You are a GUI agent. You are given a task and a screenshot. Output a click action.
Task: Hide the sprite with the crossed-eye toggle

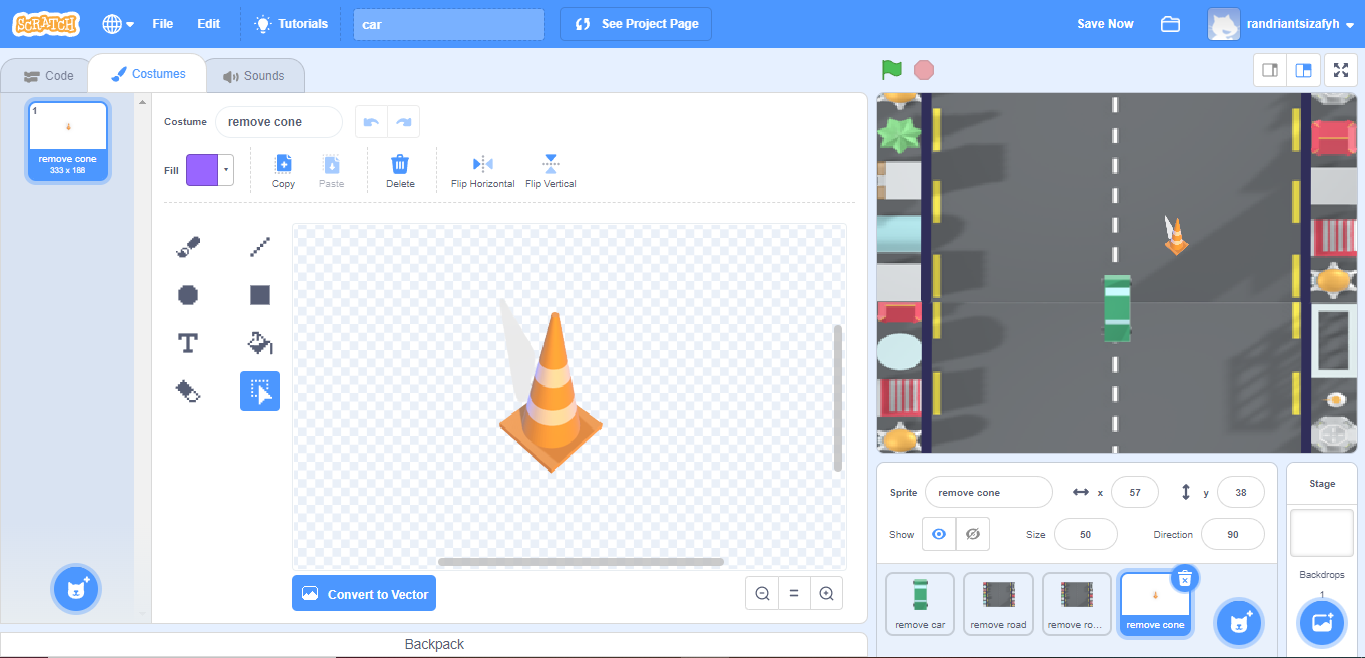click(x=972, y=533)
